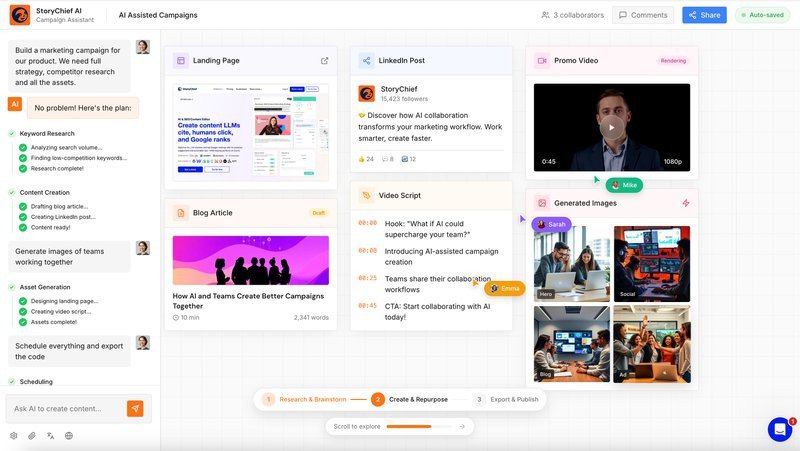
Task: Toggle the Keyword Research section checkmark
Action: 12,134
